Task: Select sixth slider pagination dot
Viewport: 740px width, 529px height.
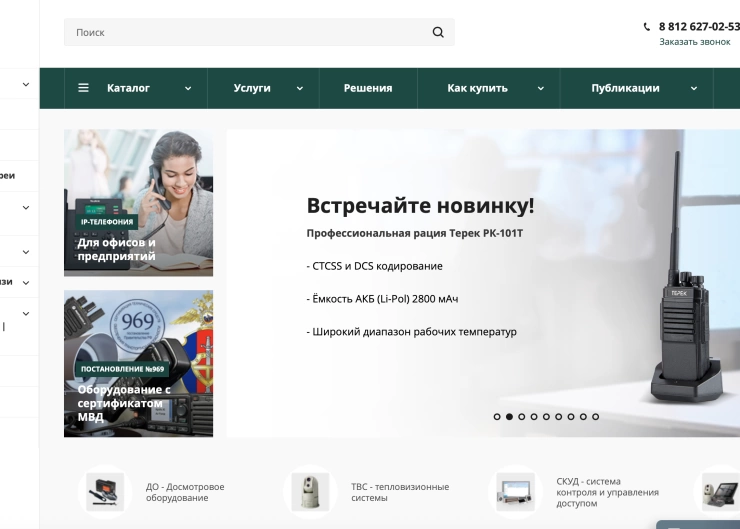Action: (558, 417)
